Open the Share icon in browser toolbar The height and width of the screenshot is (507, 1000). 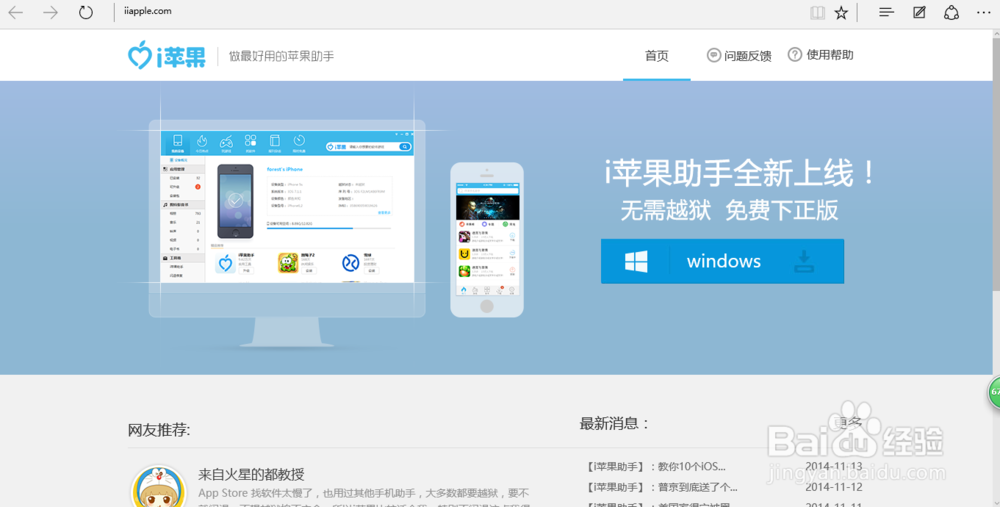click(952, 12)
